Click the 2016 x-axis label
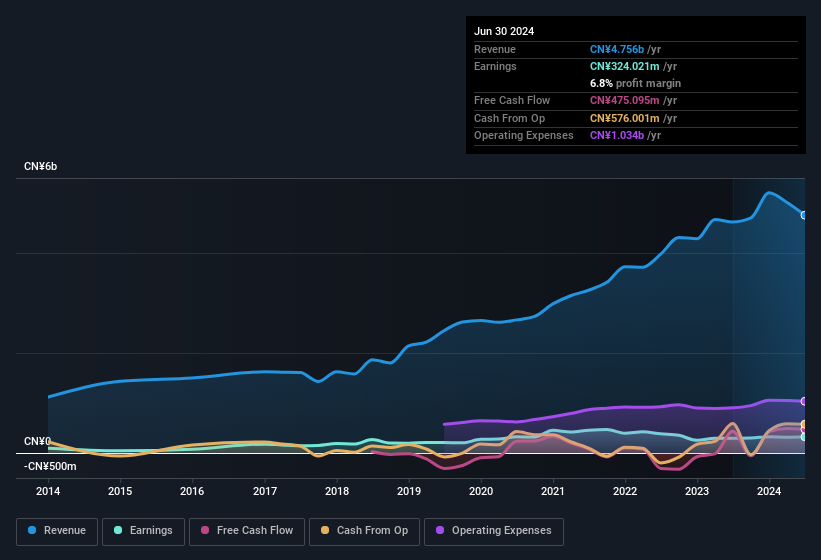Viewport: 821px width, 560px height. (192, 491)
